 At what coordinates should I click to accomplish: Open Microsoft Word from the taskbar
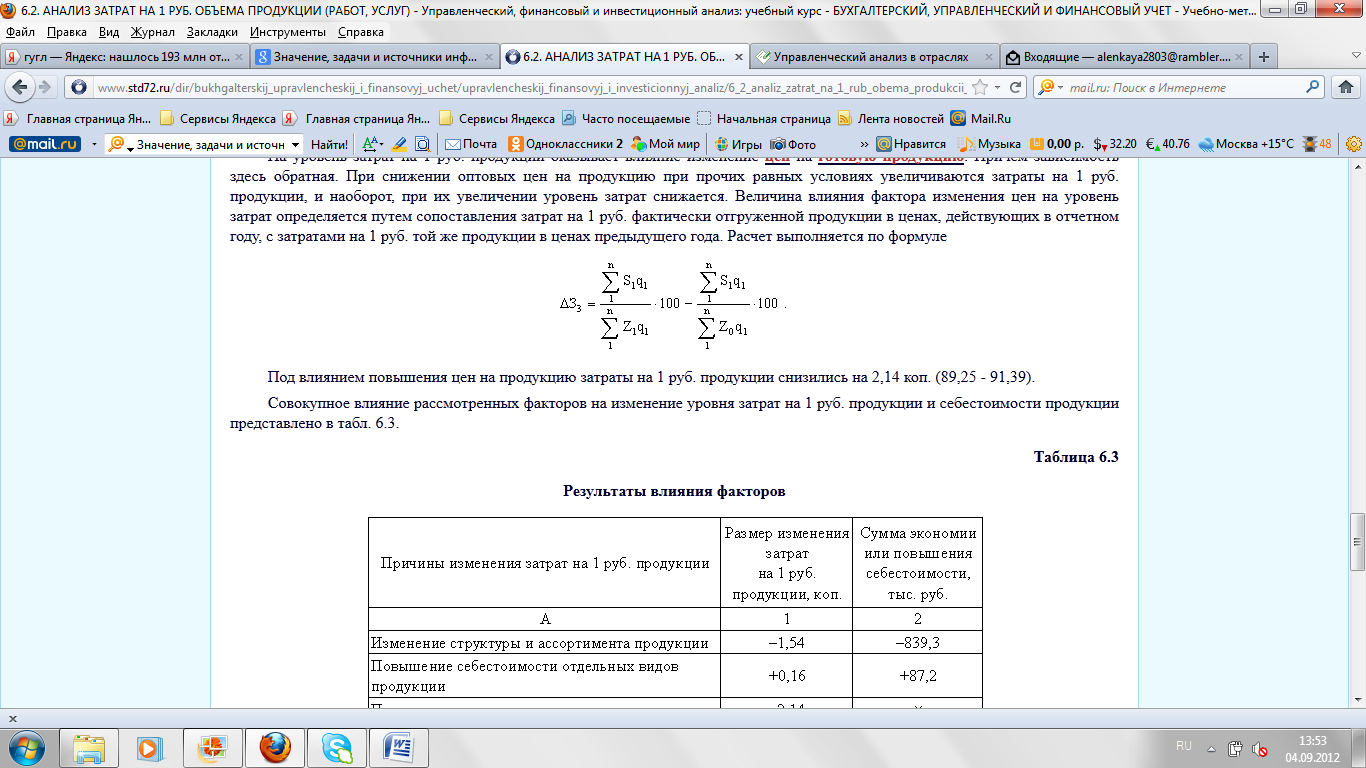pyautogui.click(x=399, y=747)
